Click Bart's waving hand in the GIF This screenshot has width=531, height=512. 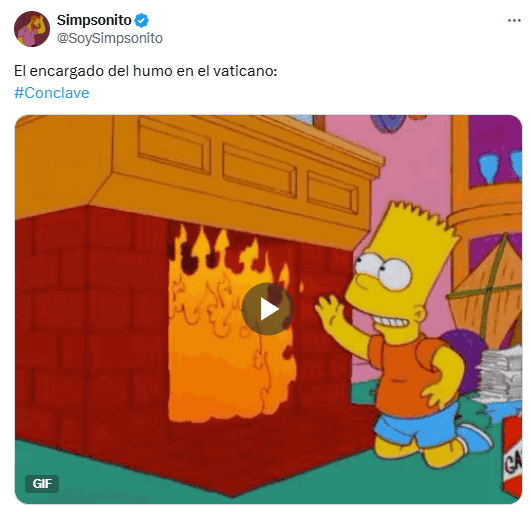329,310
